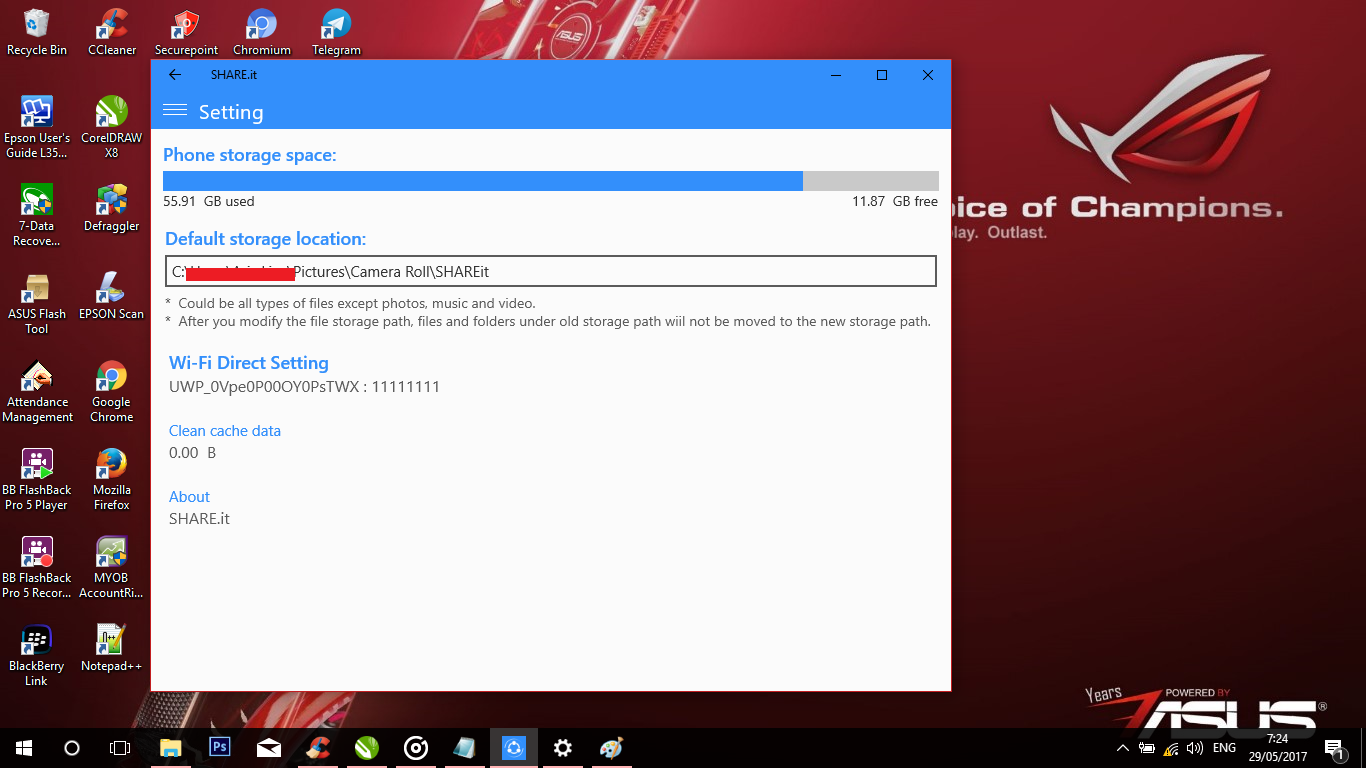Open Windows Settings from the taskbar

coord(562,747)
